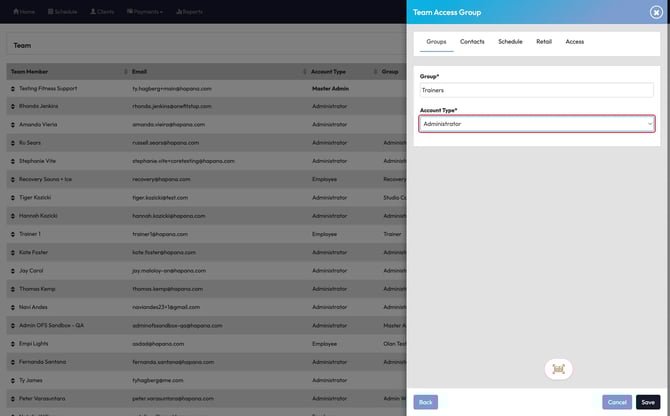This screenshot has width=670, height=416.
Task: Click sort icon on Account Type column
Action: (x=374, y=72)
